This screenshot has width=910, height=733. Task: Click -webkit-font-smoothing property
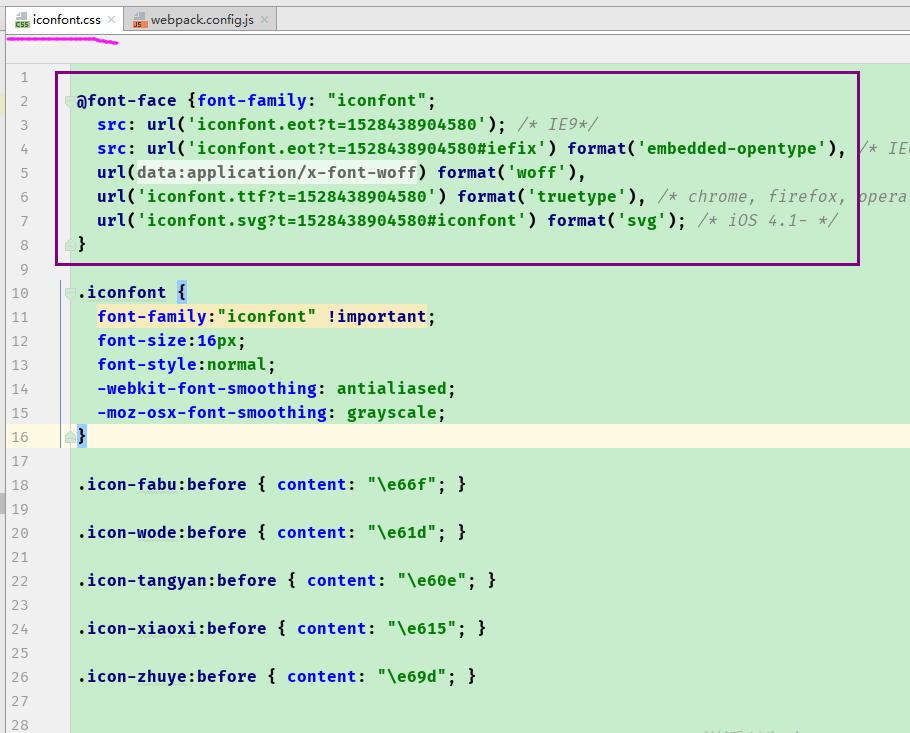(207, 388)
